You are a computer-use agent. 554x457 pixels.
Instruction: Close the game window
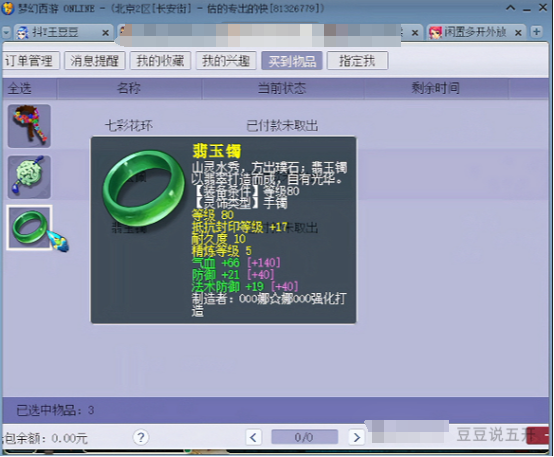click(x=543, y=7)
